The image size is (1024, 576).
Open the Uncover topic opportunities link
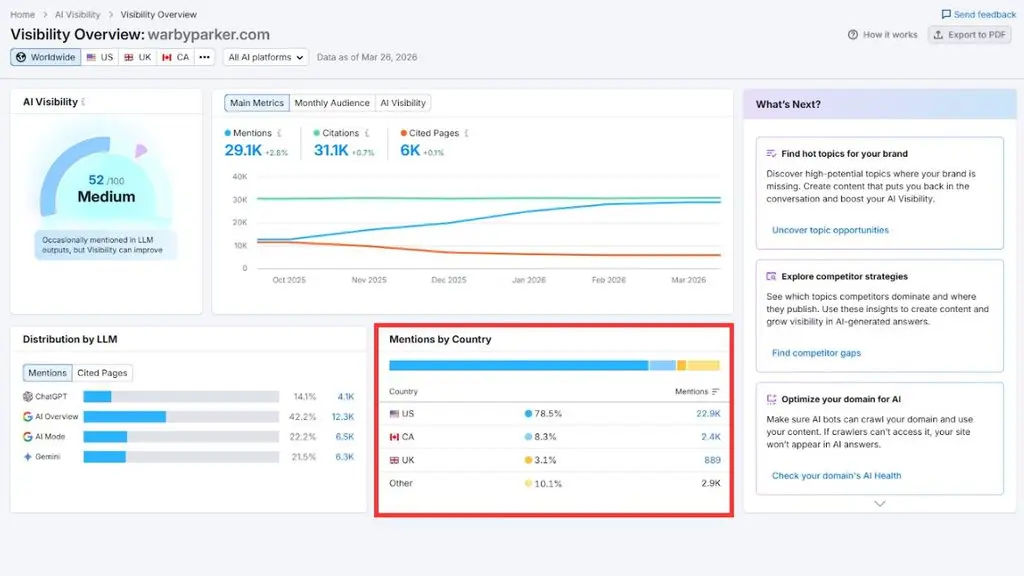(830, 230)
